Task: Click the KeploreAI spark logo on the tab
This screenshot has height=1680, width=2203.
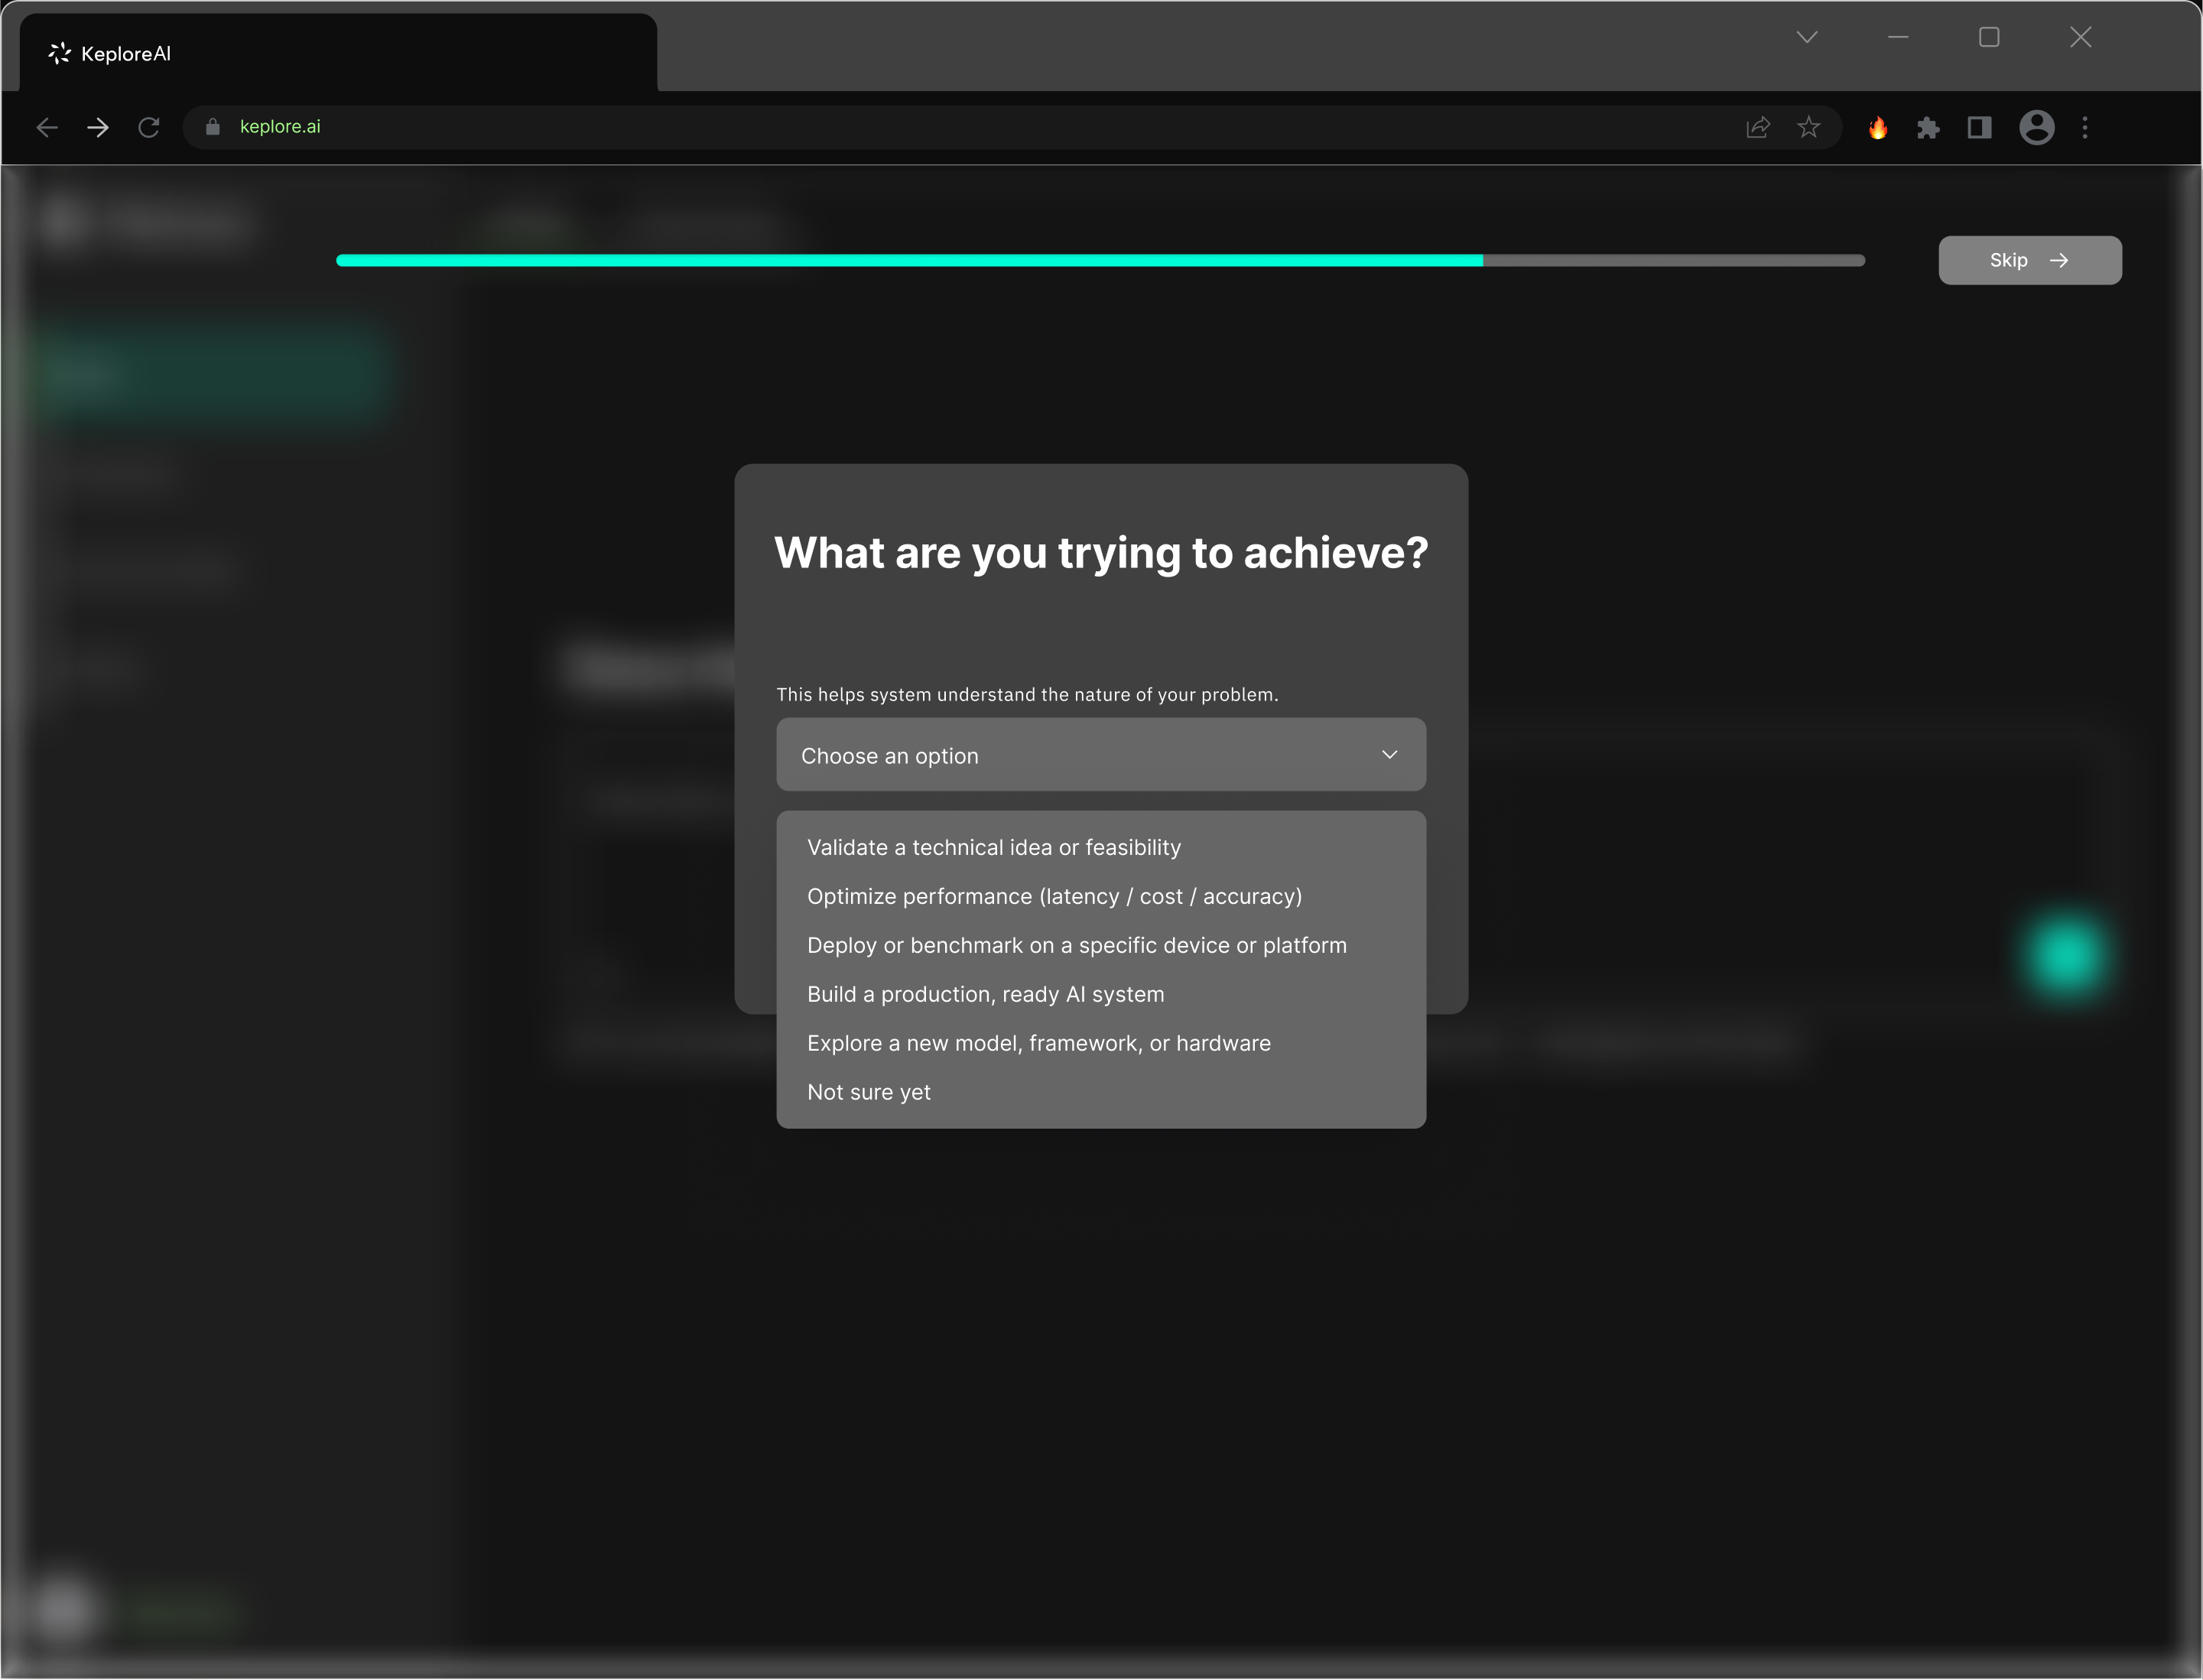Action: pos(58,53)
